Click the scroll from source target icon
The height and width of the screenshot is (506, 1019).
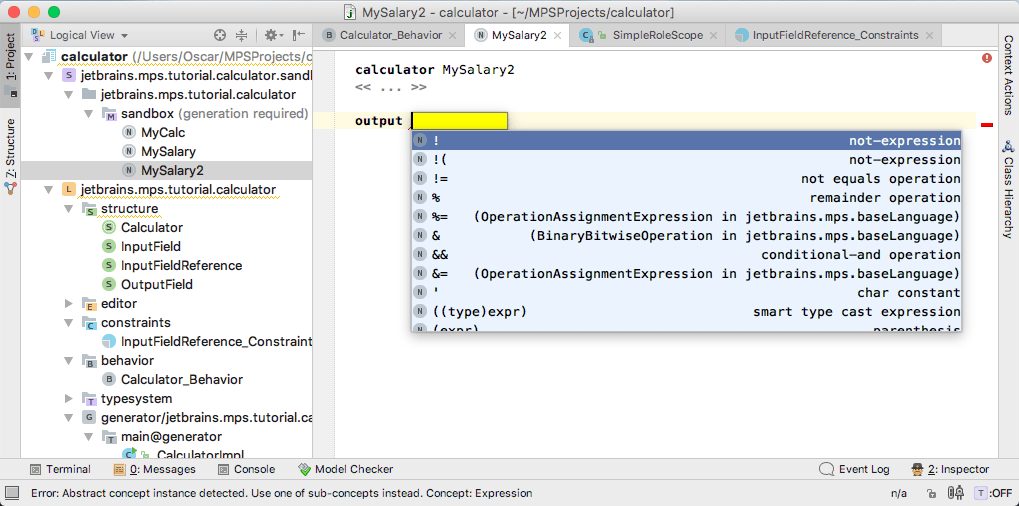pos(221,35)
